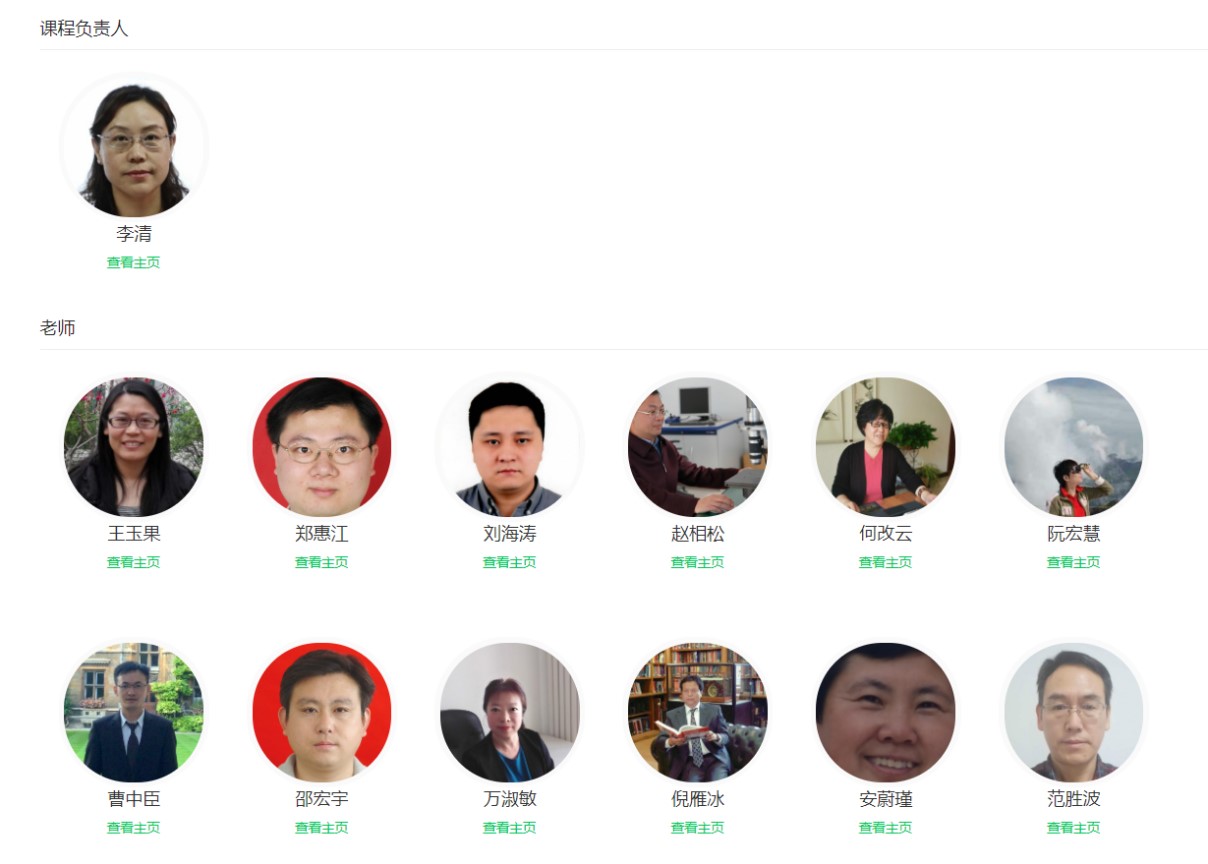Click 李清's profile photo
The height and width of the screenshot is (864, 1208).
point(134,147)
